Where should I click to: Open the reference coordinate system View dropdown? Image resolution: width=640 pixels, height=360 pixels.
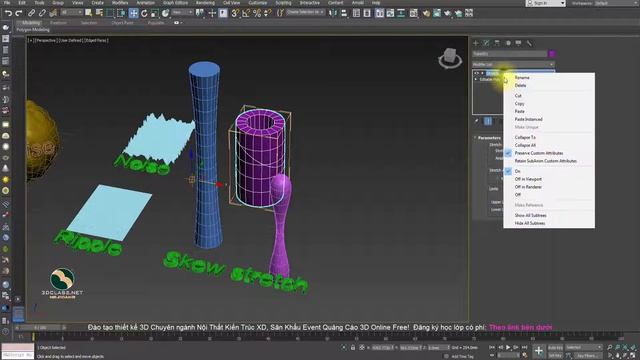(x=182, y=13)
